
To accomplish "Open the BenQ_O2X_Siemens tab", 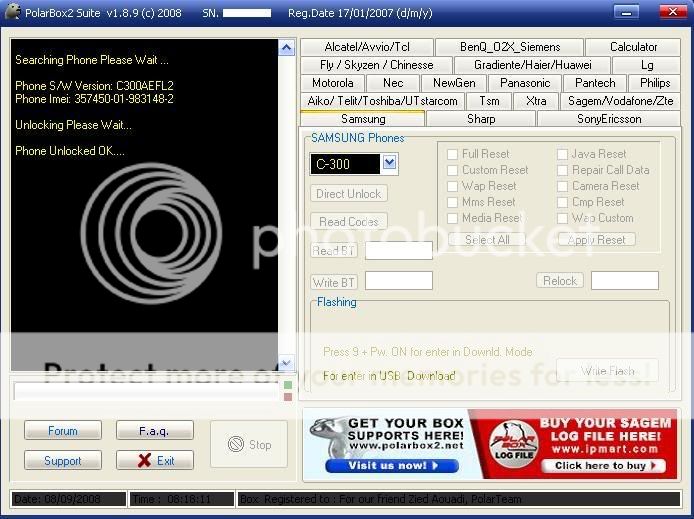I will [x=509, y=47].
